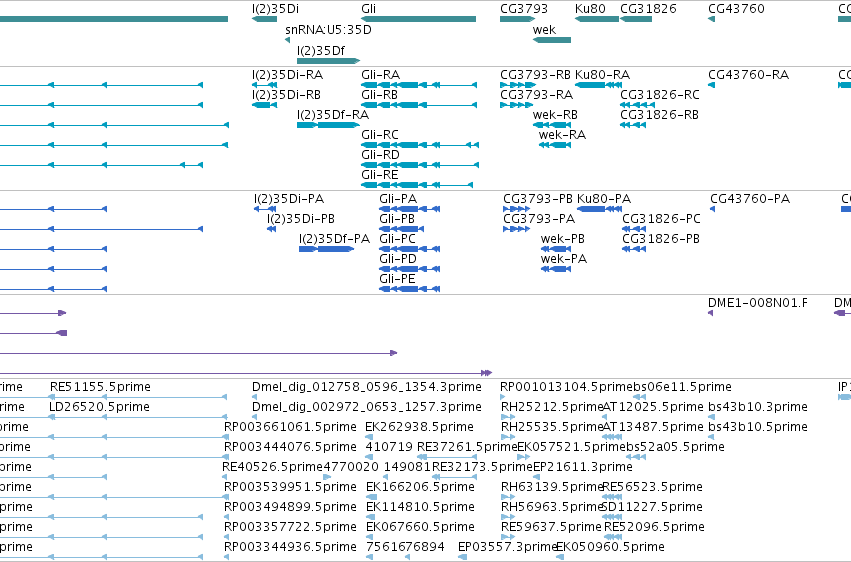Screen dimensions: 851x562
Task: Select the RP003357722.5prime EST label
Action: click(290, 527)
